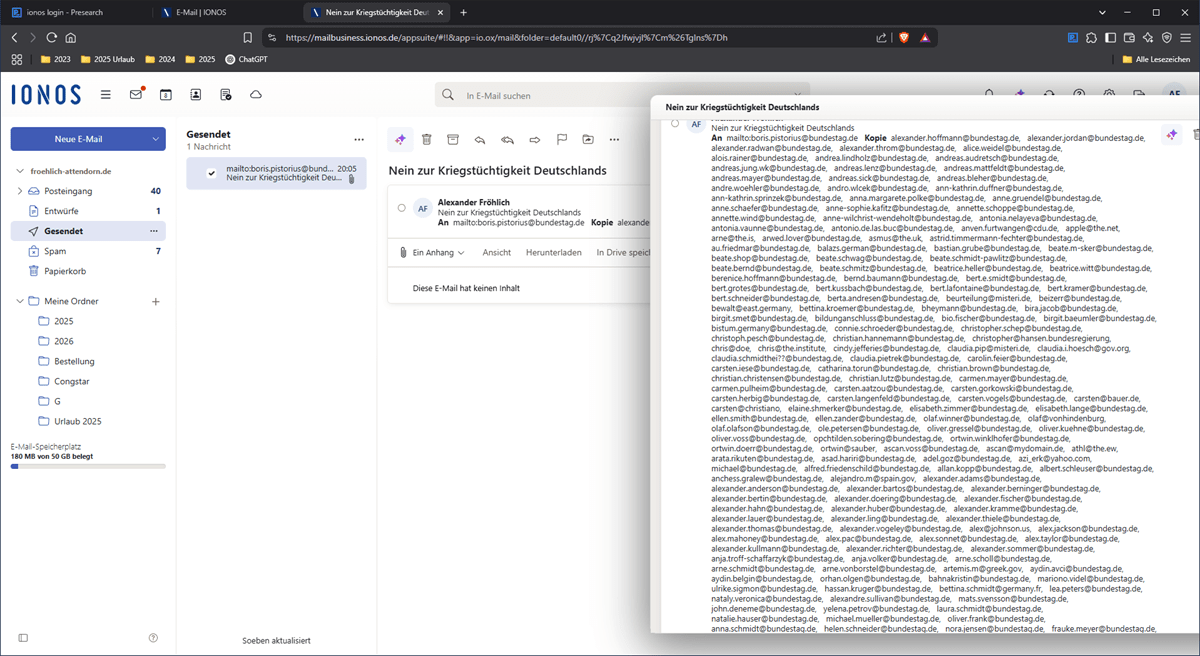Switch to the ionos login browser tab
This screenshot has height=656, width=1200.
click(x=68, y=12)
